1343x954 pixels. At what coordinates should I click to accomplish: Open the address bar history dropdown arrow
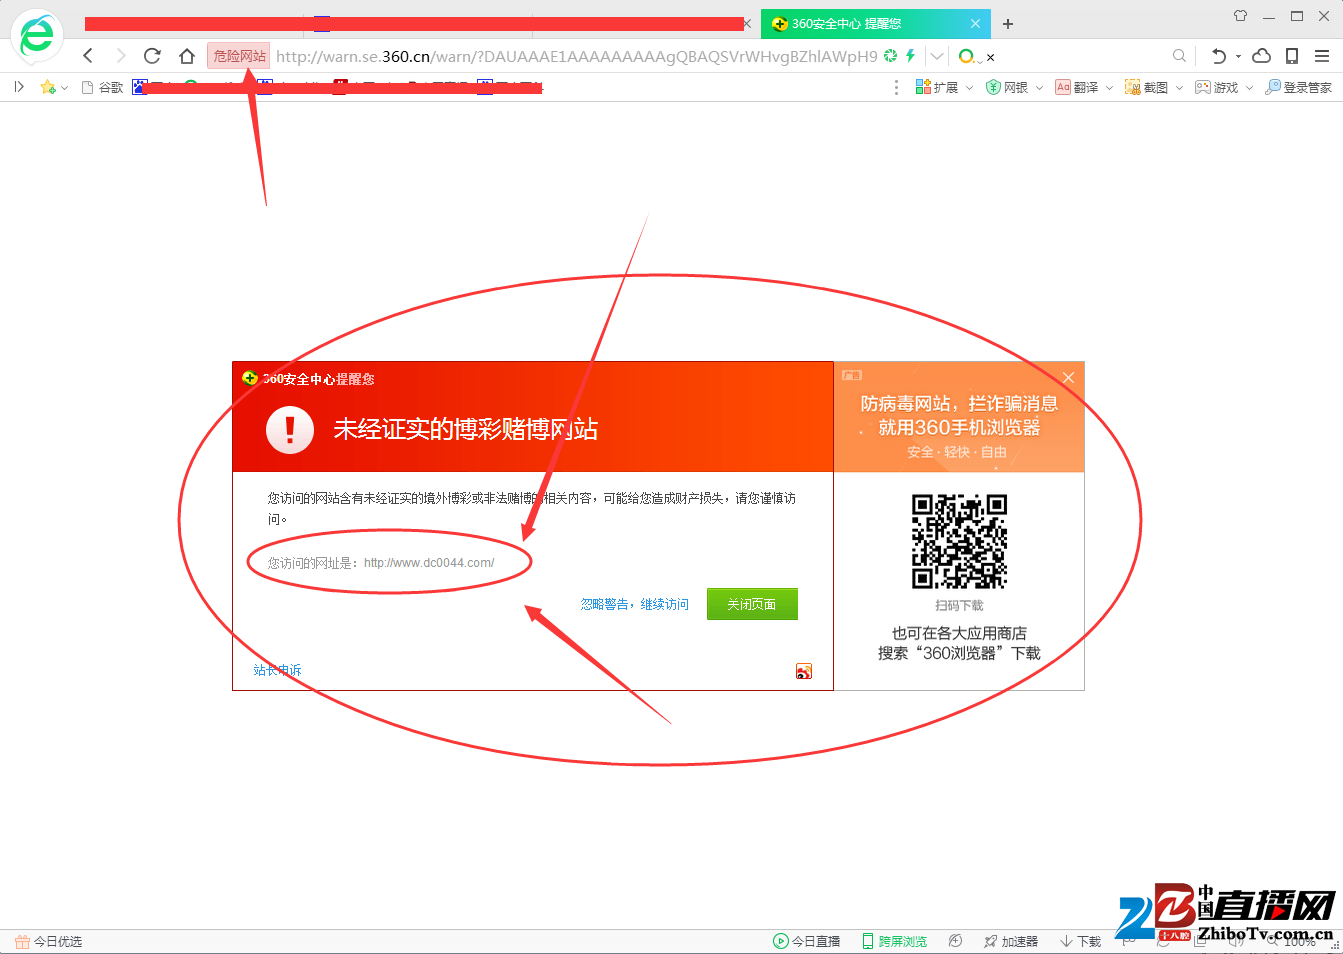[x=935, y=55]
